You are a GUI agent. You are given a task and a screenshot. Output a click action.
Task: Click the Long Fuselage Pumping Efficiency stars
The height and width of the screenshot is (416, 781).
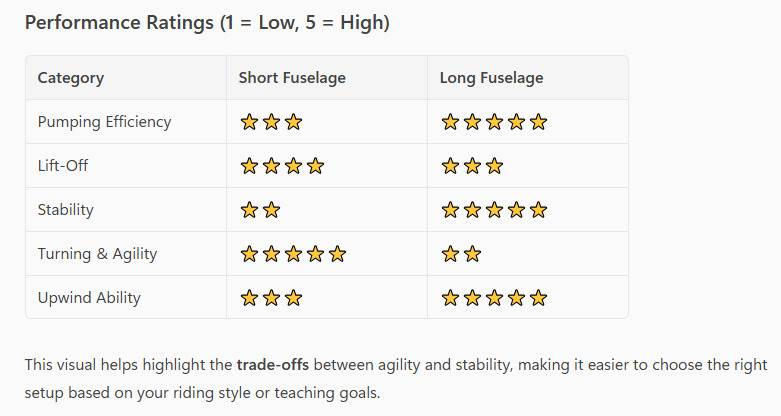[x=494, y=122]
